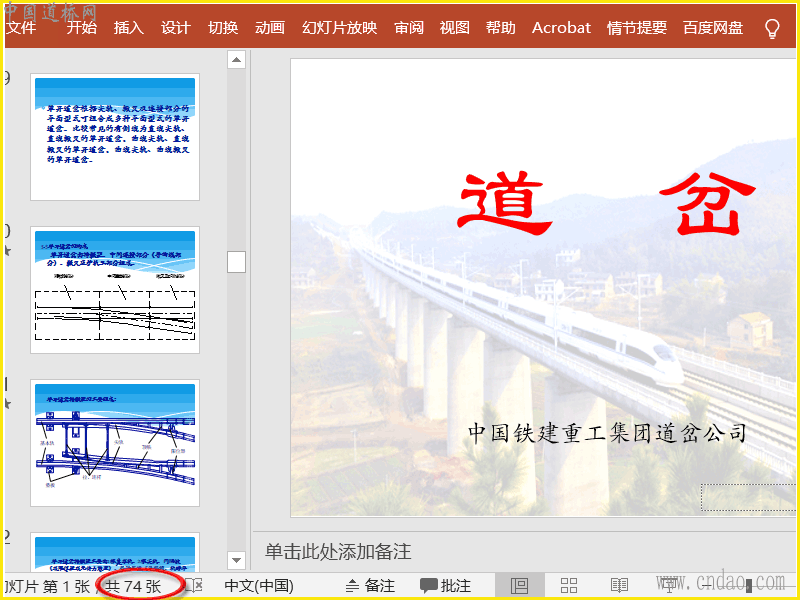Select the thumbnail with blue rail switch drawing
Screen dimensions: 800x600
[x=115, y=443]
